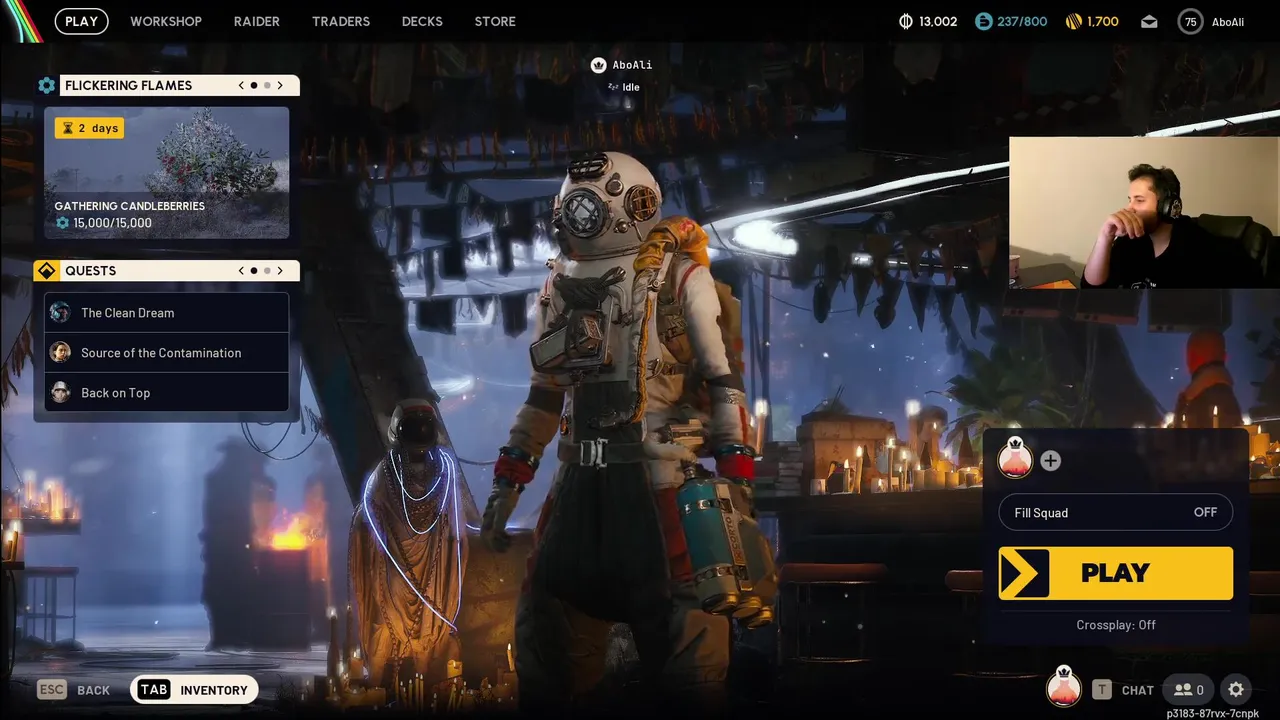Image resolution: width=1280 pixels, height=720 pixels.
Task: Open the AboAli profile name in the top bar
Action: [x=1228, y=22]
